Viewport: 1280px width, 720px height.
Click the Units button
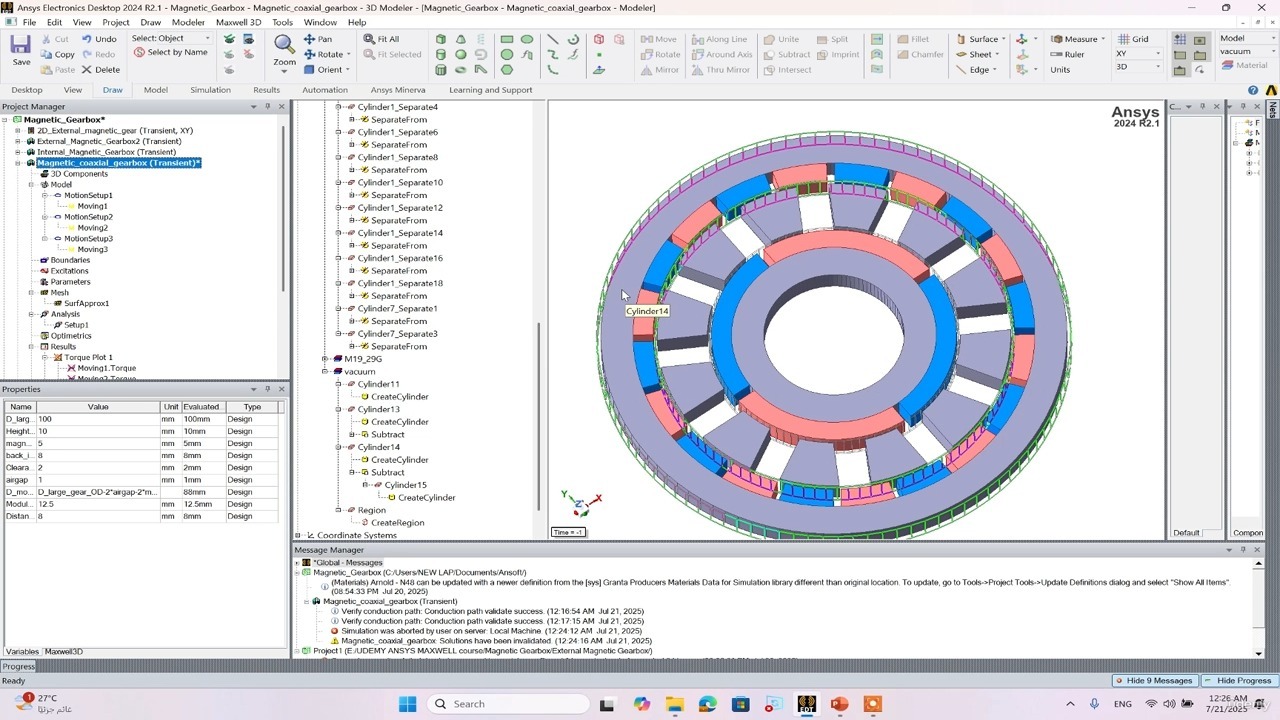[1060, 70]
